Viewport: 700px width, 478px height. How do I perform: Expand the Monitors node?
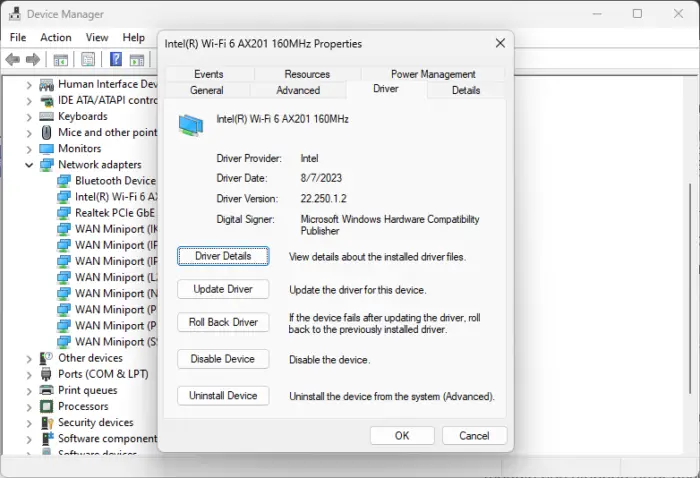click(29, 149)
